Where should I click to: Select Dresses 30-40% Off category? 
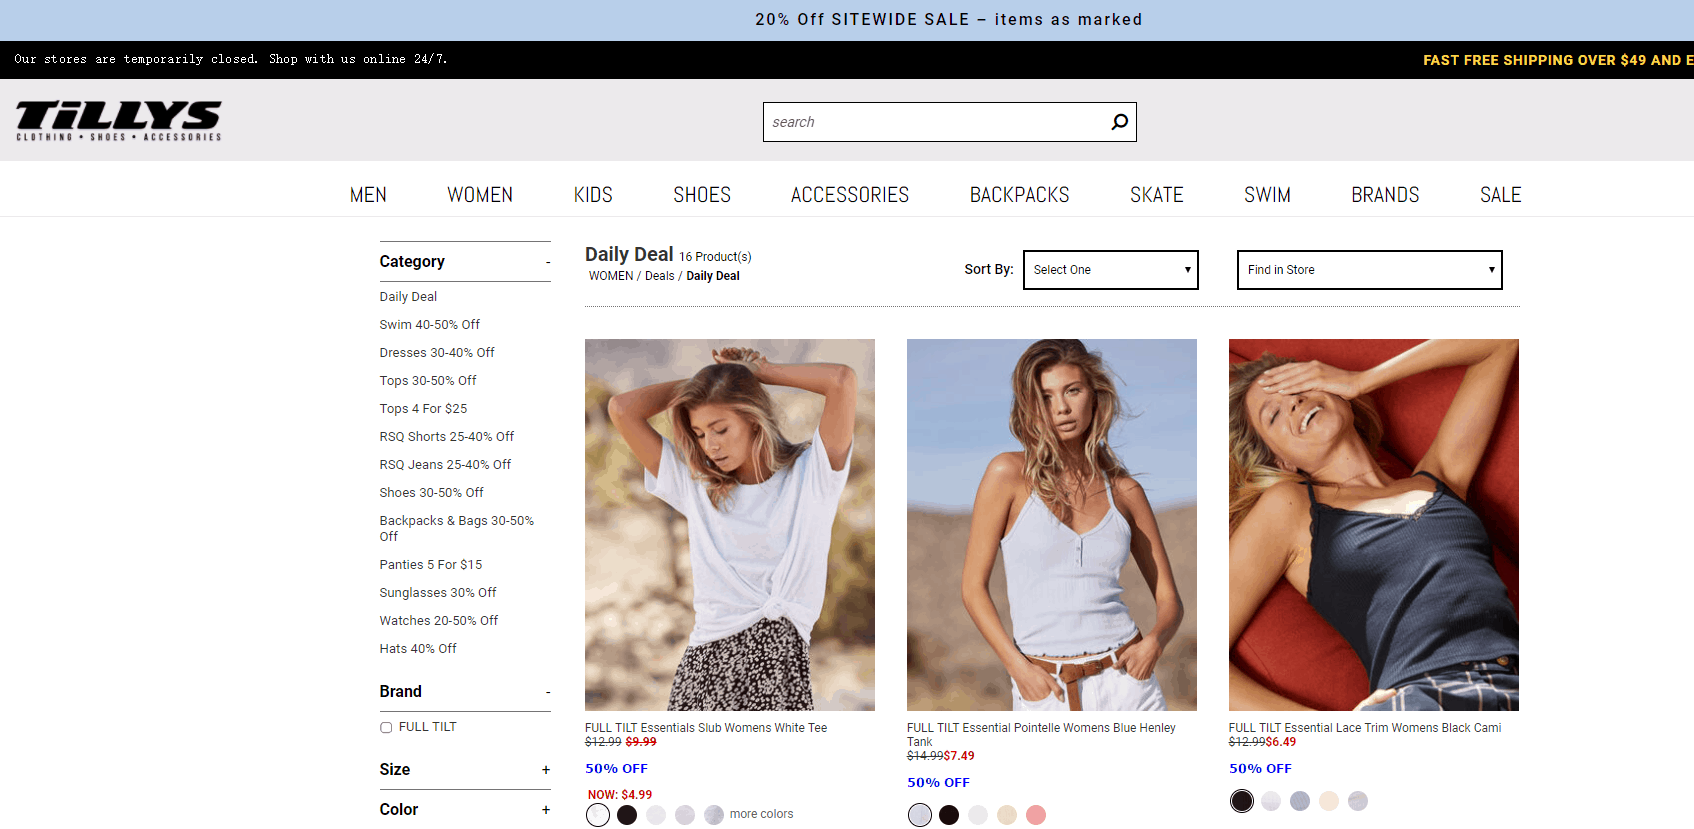click(x=437, y=353)
